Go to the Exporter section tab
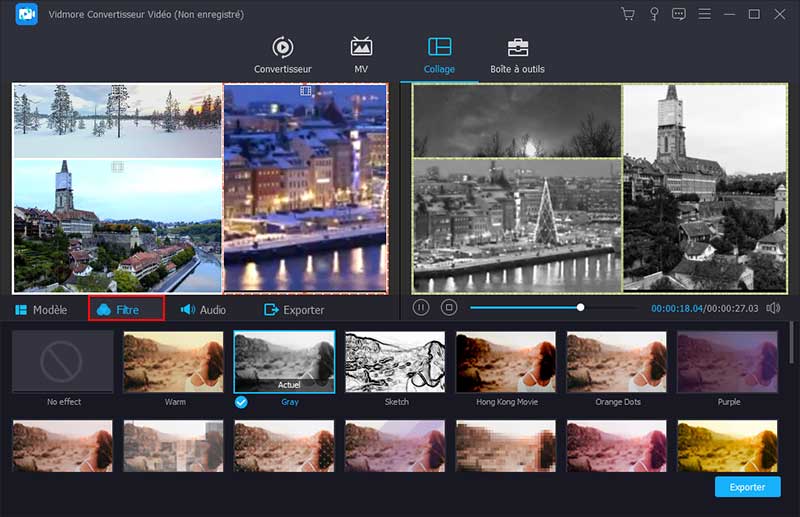This screenshot has height=517, width=800. point(294,310)
